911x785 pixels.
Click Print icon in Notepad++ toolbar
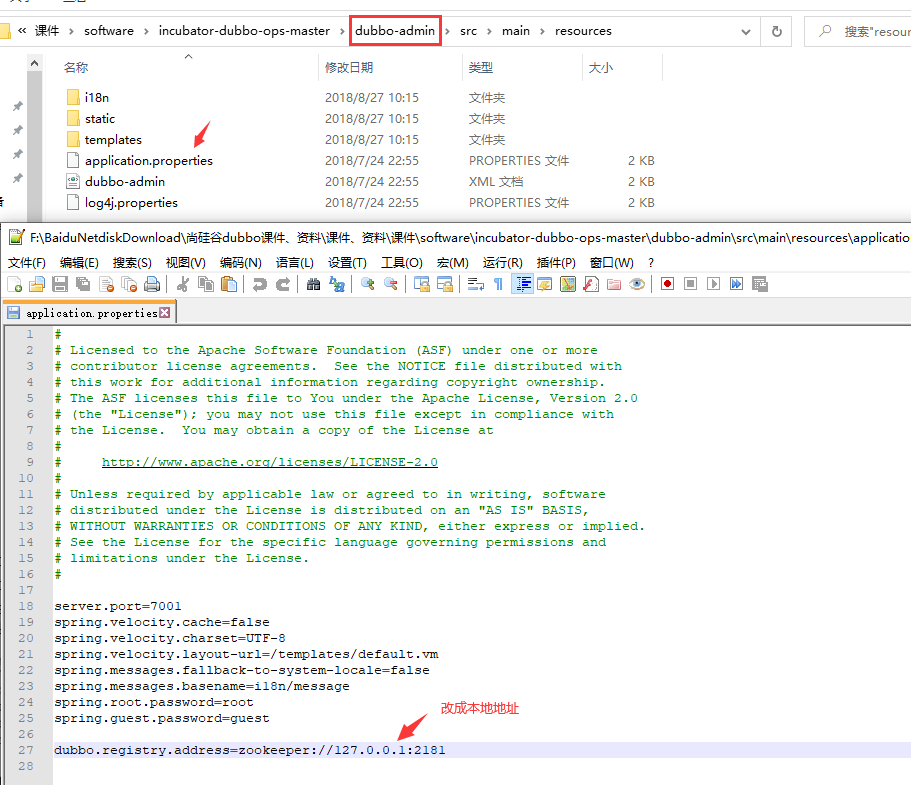[152, 284]
